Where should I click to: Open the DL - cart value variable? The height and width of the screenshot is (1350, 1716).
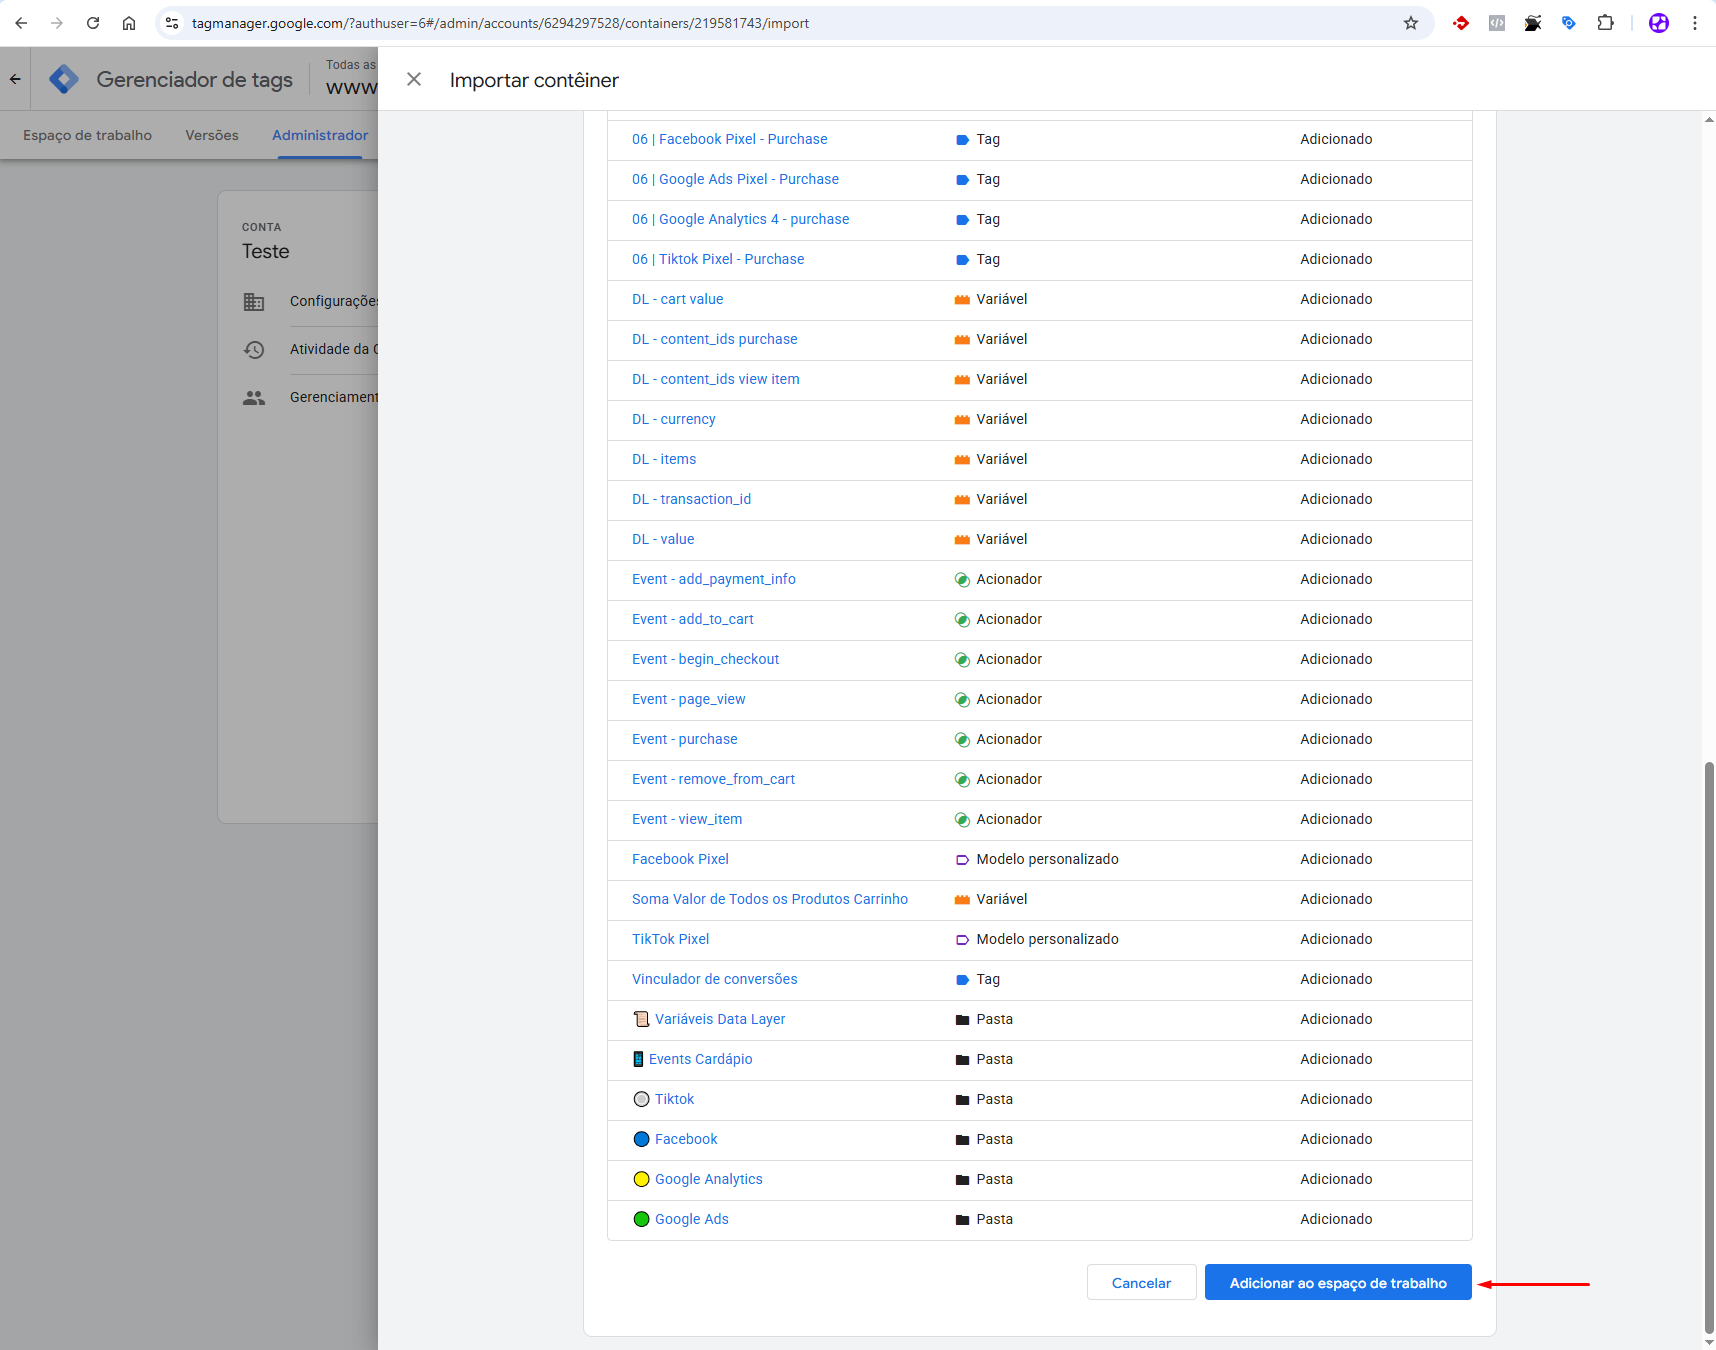pos(677,299)
